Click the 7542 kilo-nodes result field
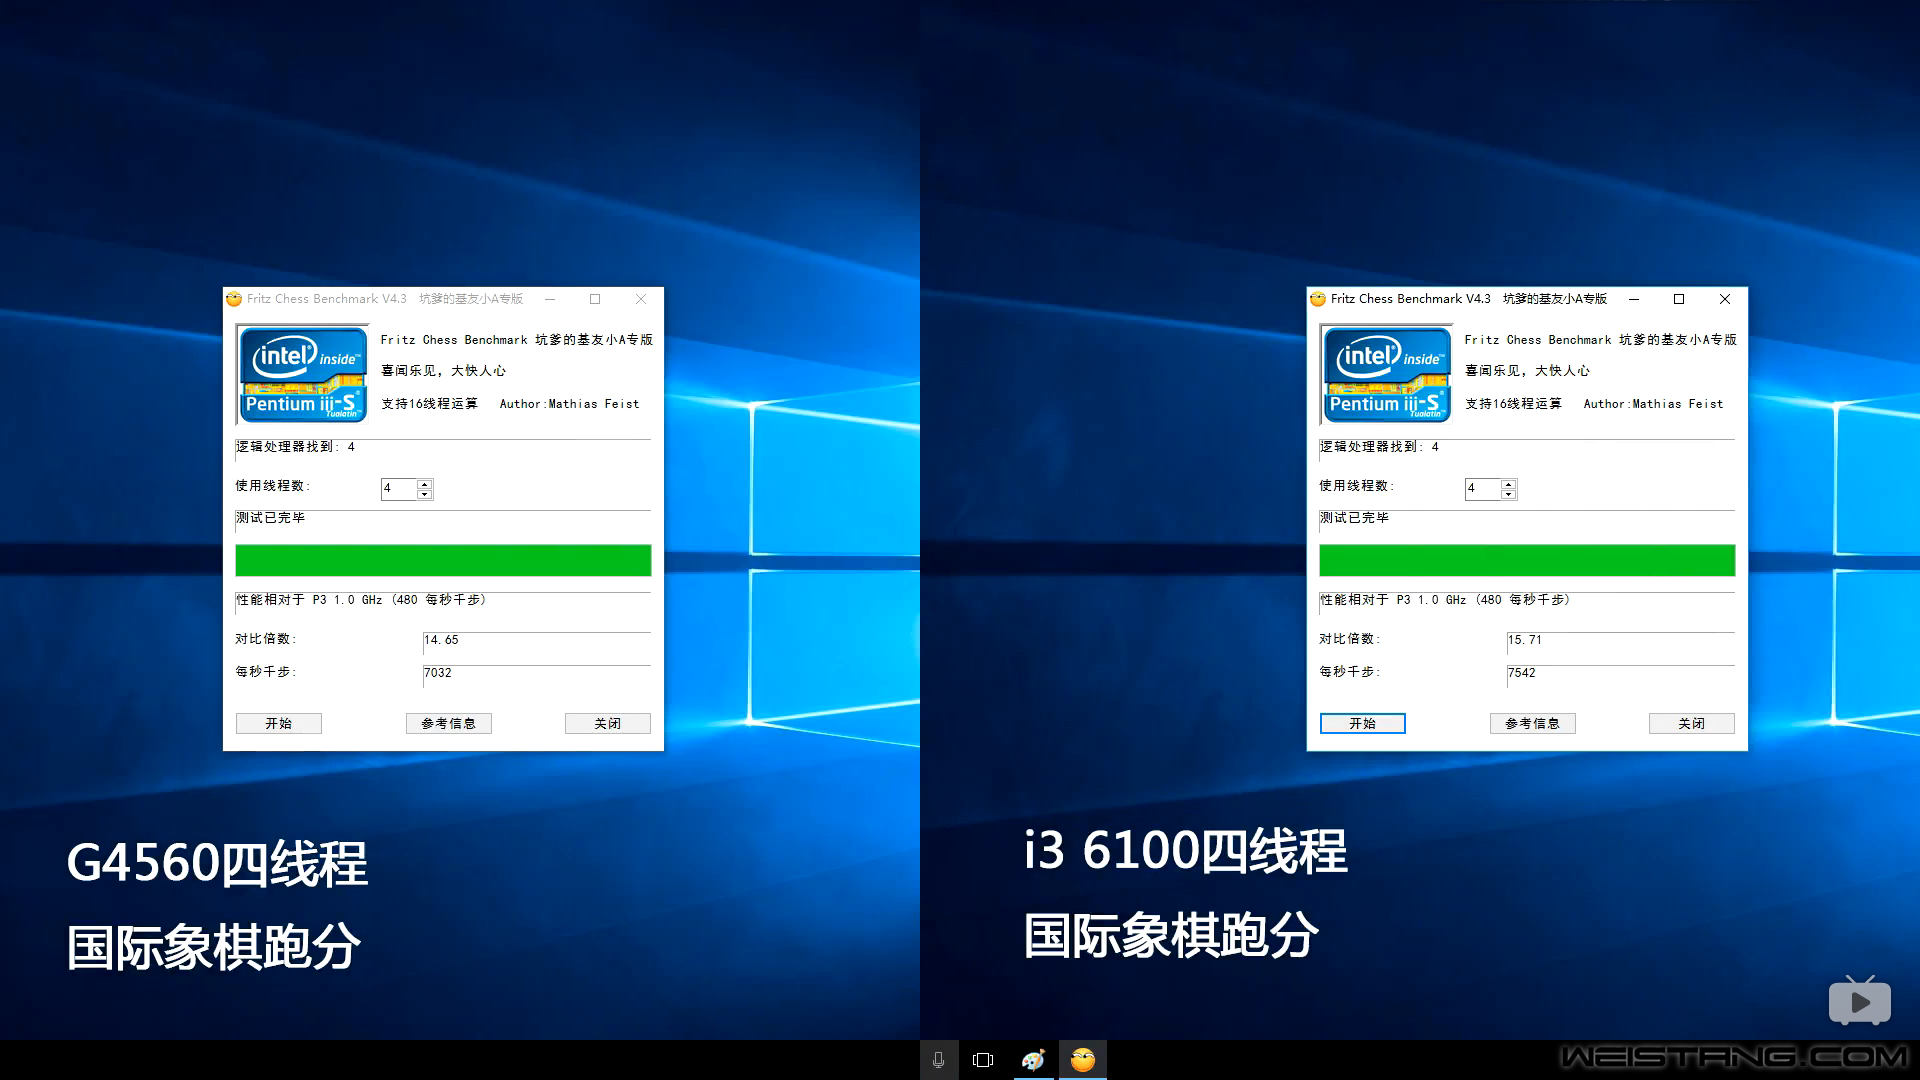The width and height of the screenshot is (1920, 1080). click(1621, 674)
